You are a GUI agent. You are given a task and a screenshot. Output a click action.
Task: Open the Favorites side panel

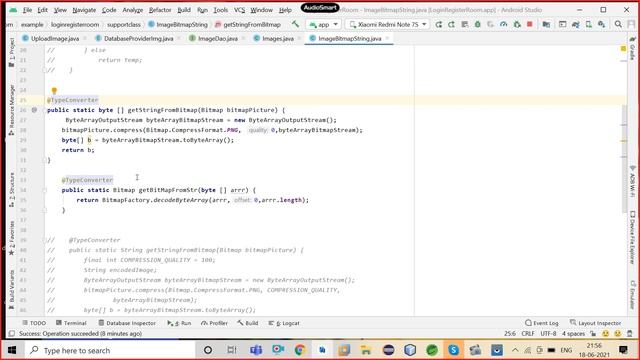[x=11, y=238]
